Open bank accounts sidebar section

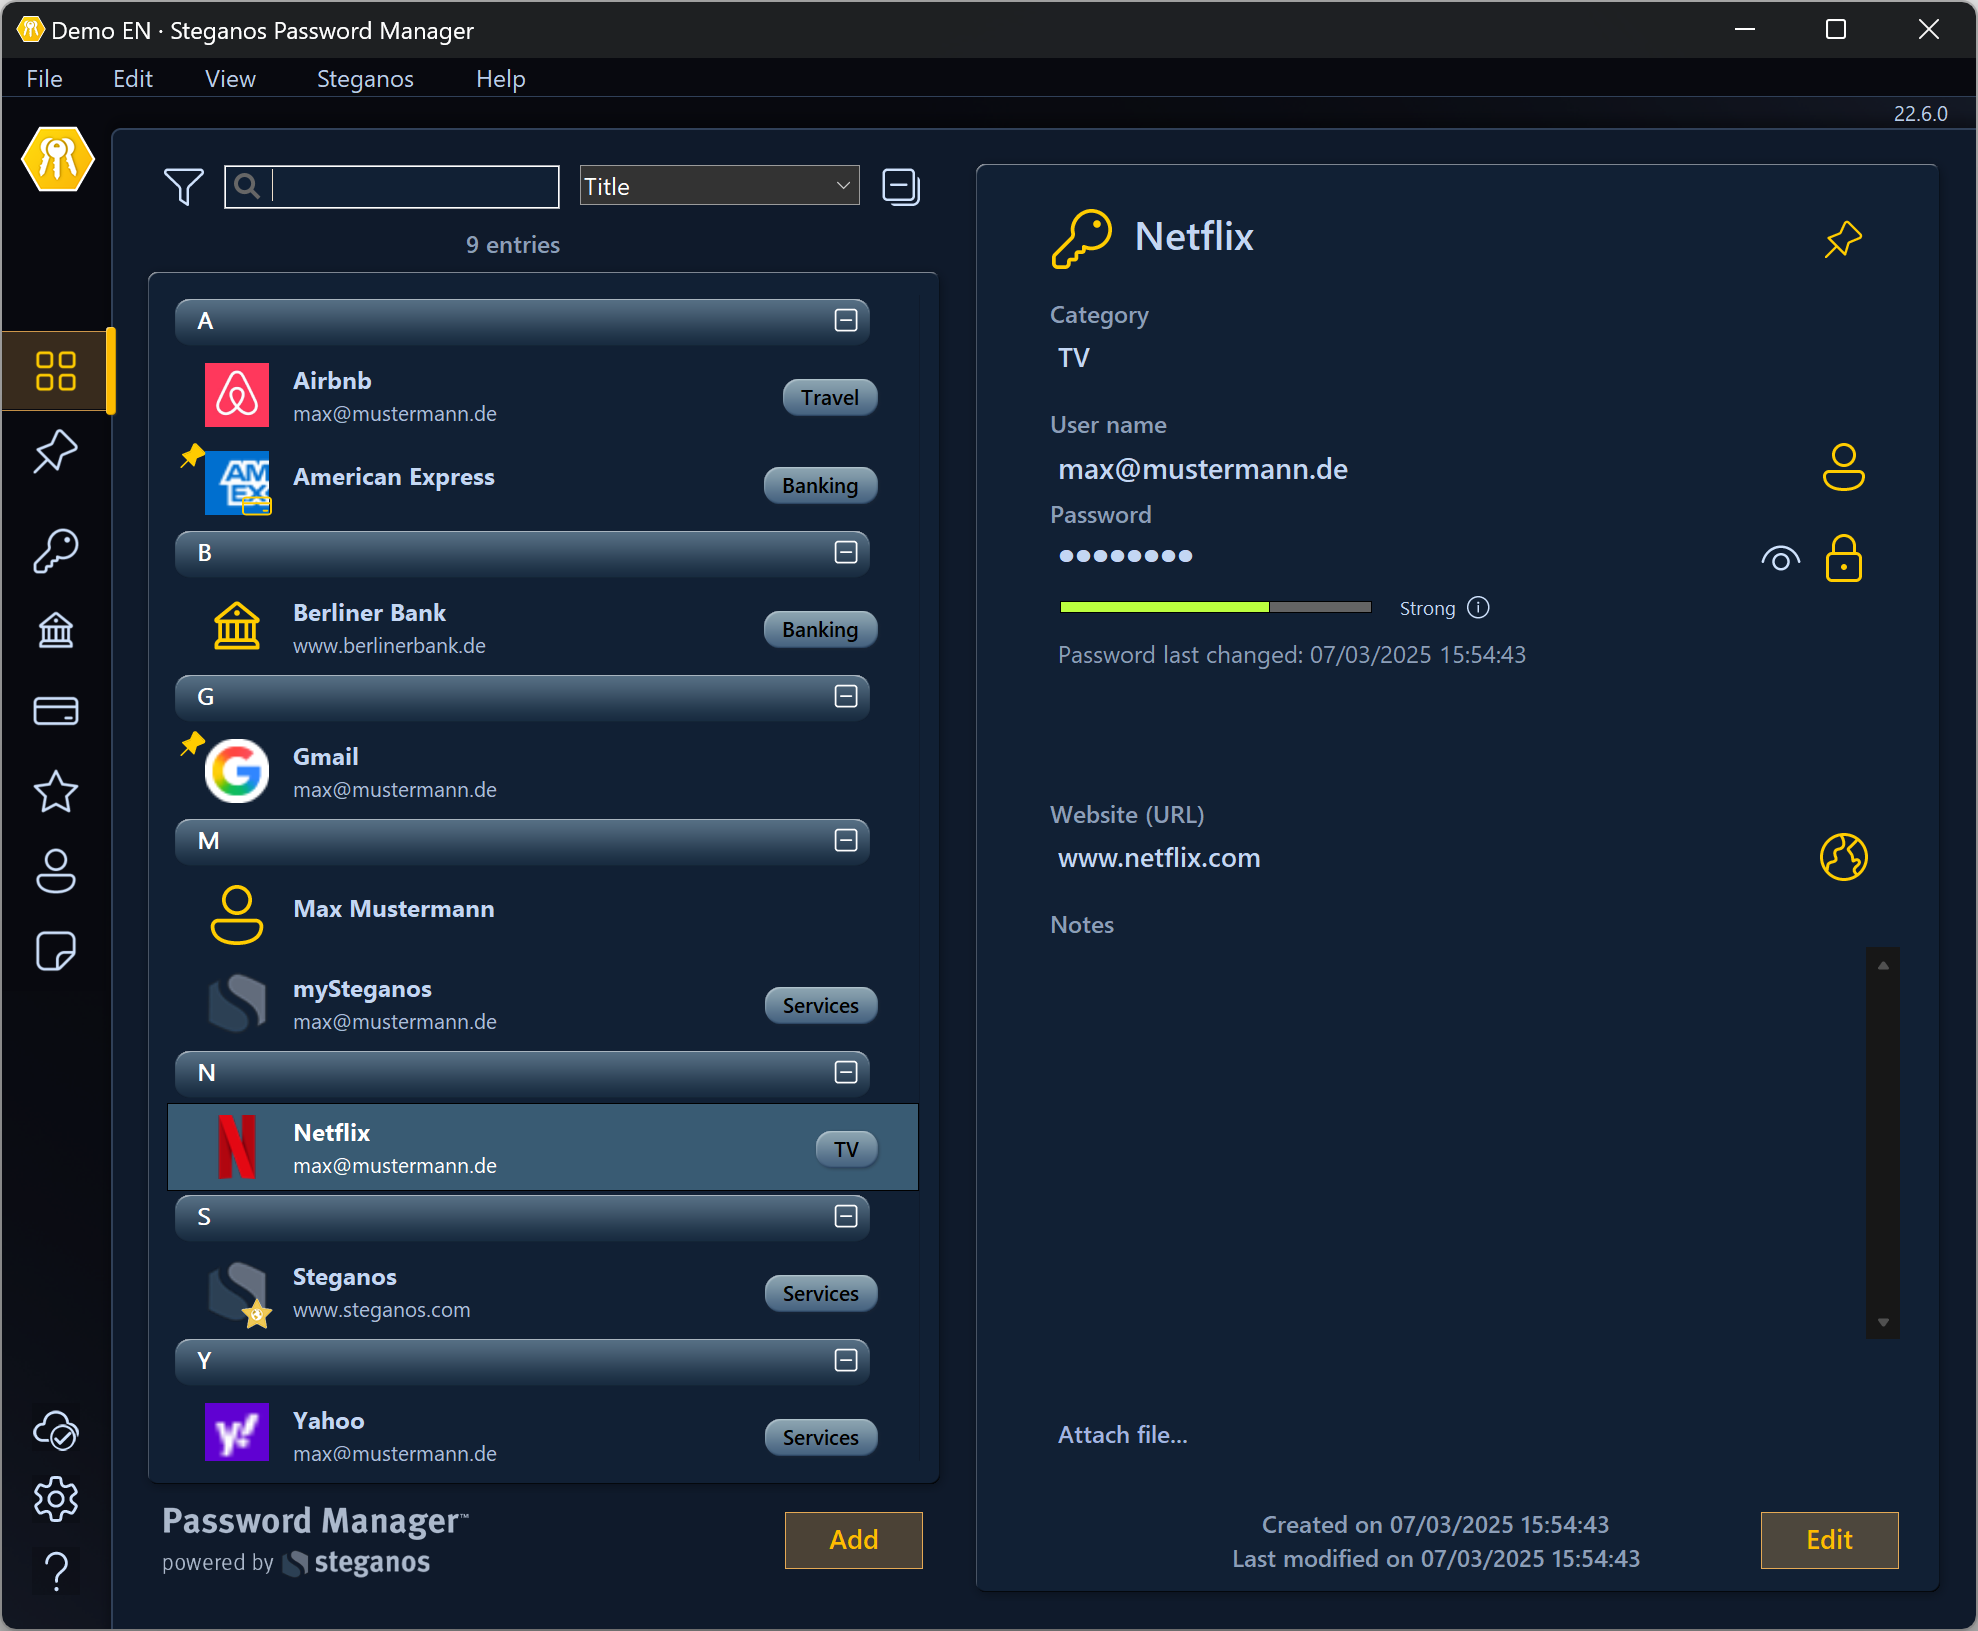[x=56, y=631]
